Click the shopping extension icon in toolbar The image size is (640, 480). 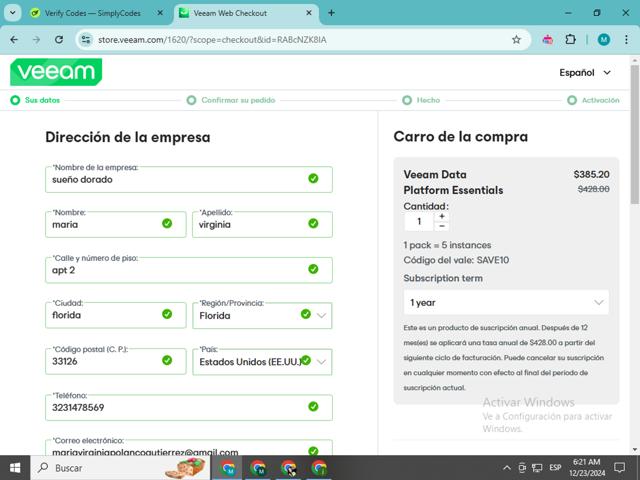tap(548, 40)
